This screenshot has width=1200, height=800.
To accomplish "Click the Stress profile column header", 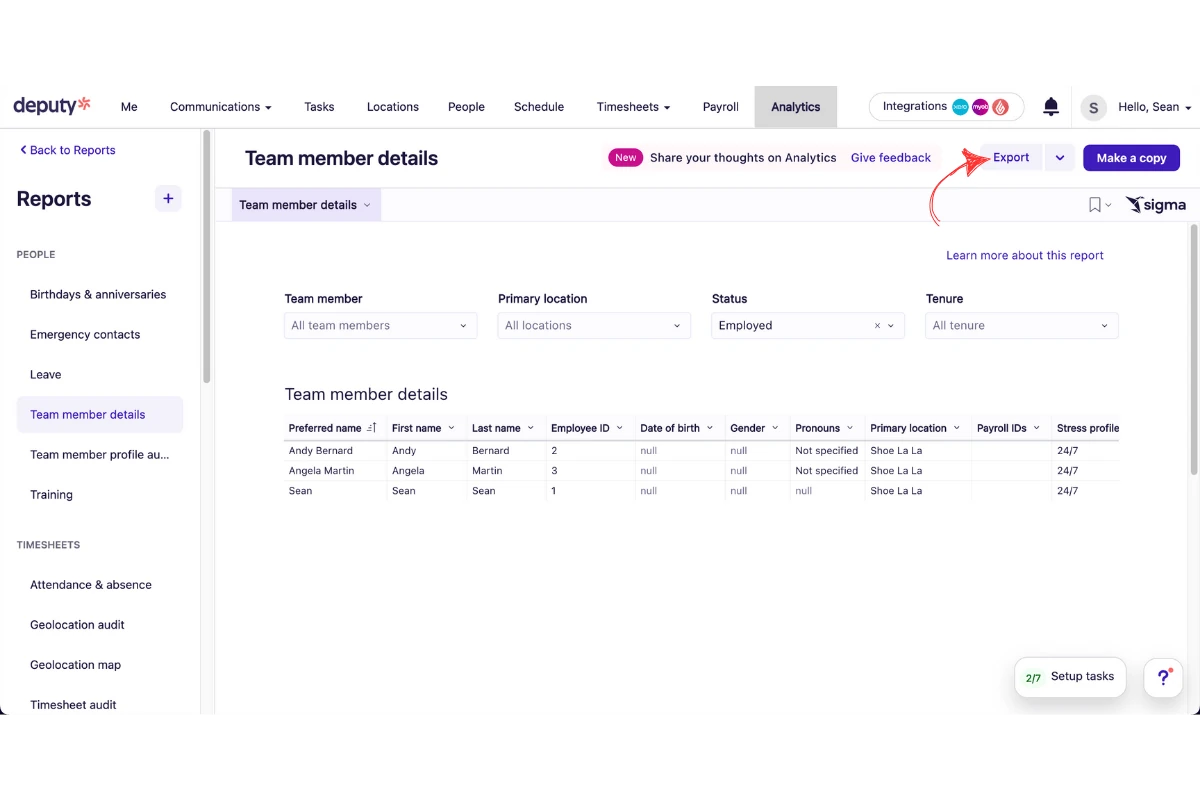I will click(x=1087, y=428).
